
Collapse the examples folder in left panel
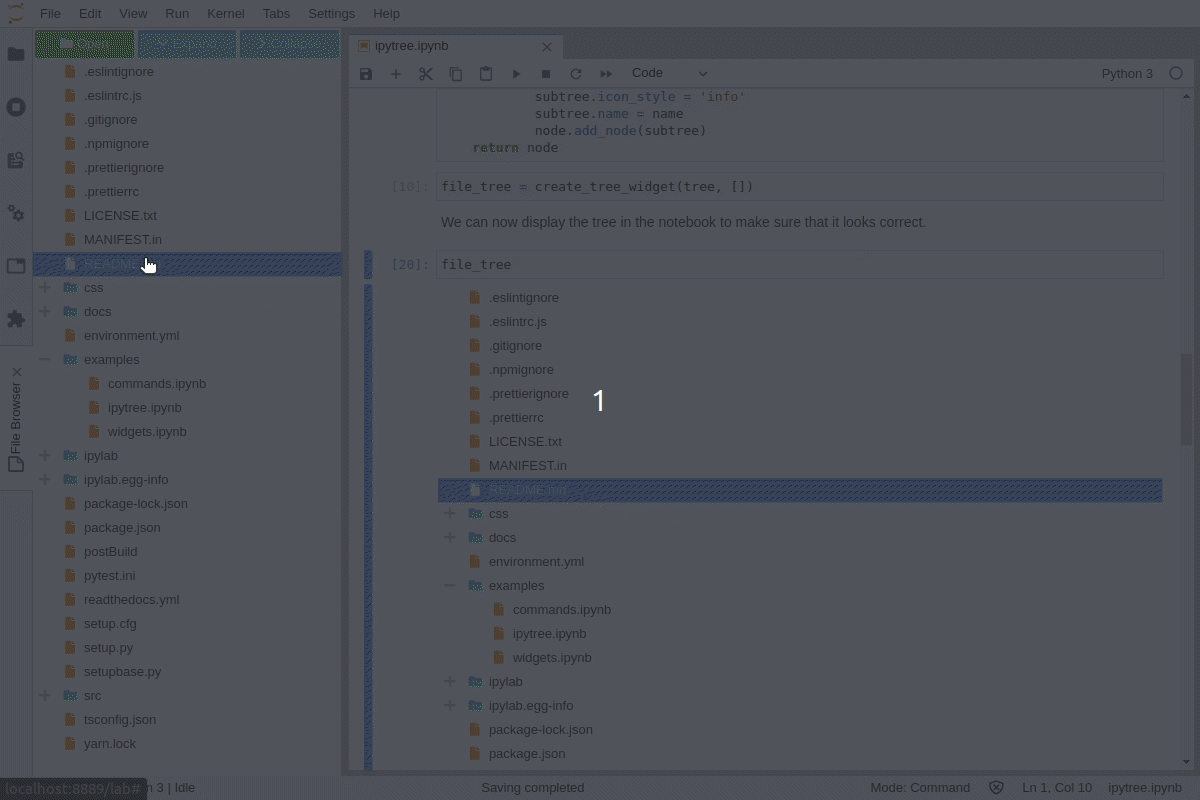[x=45, y=359]
